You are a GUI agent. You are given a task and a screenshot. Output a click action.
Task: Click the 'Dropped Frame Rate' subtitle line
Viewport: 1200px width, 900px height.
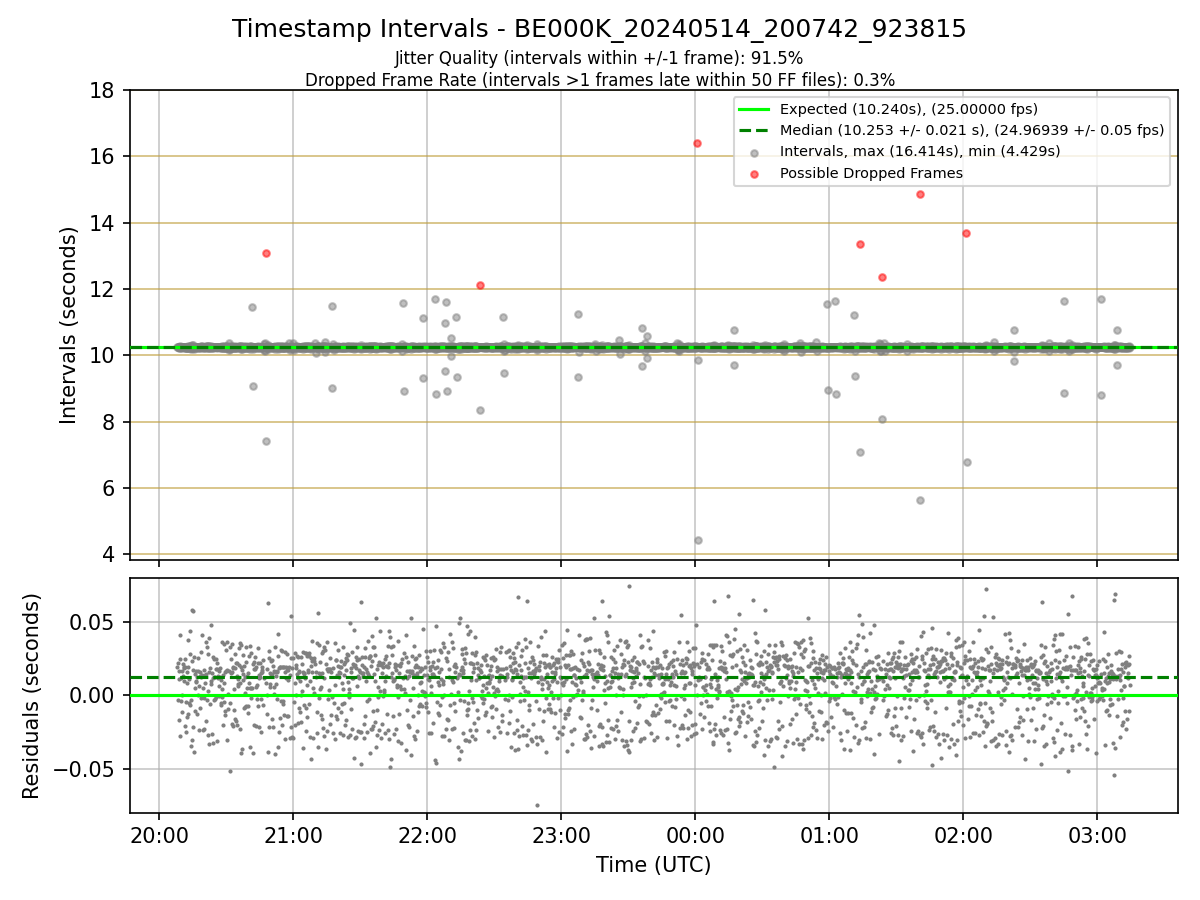coord(599,79)
